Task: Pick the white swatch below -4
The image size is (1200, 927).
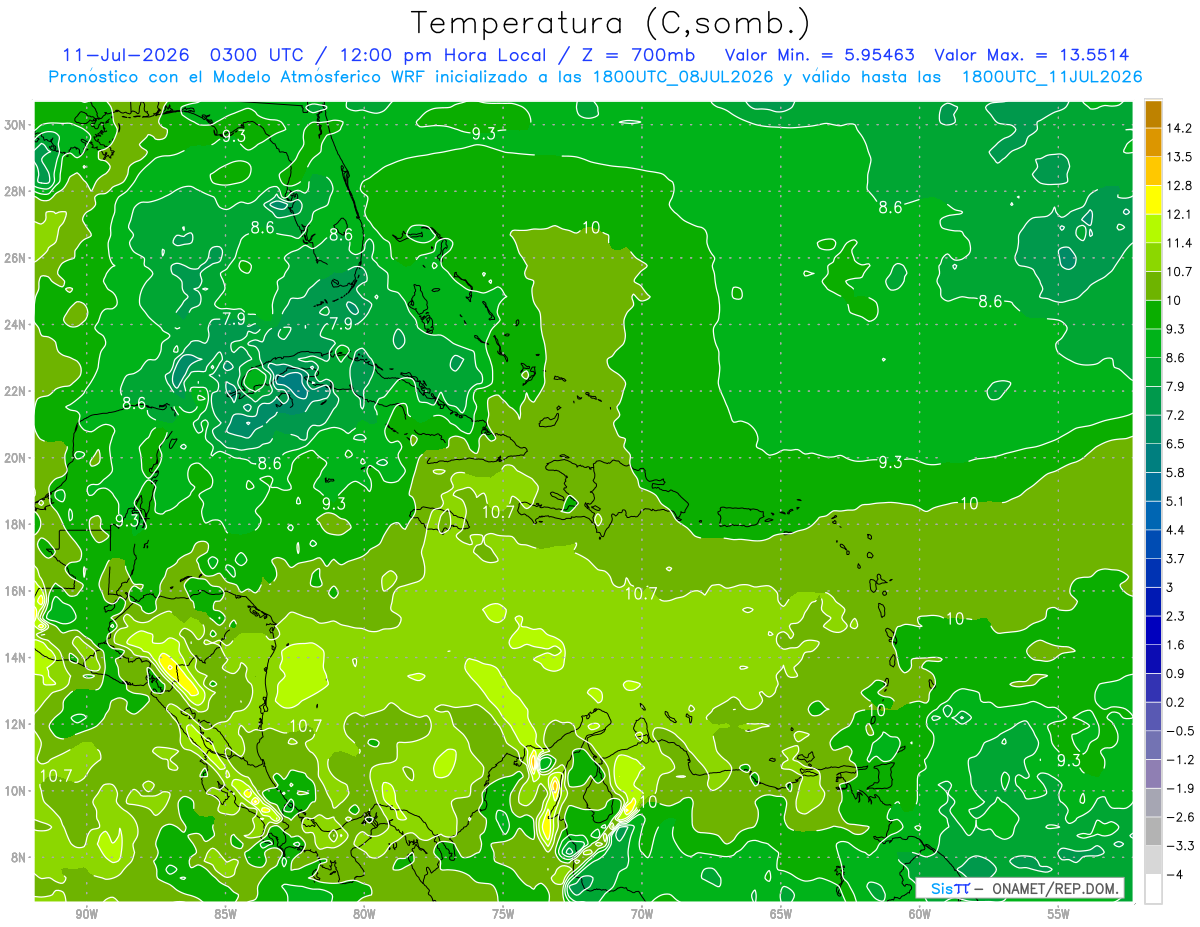Action: click(1152, 889)
